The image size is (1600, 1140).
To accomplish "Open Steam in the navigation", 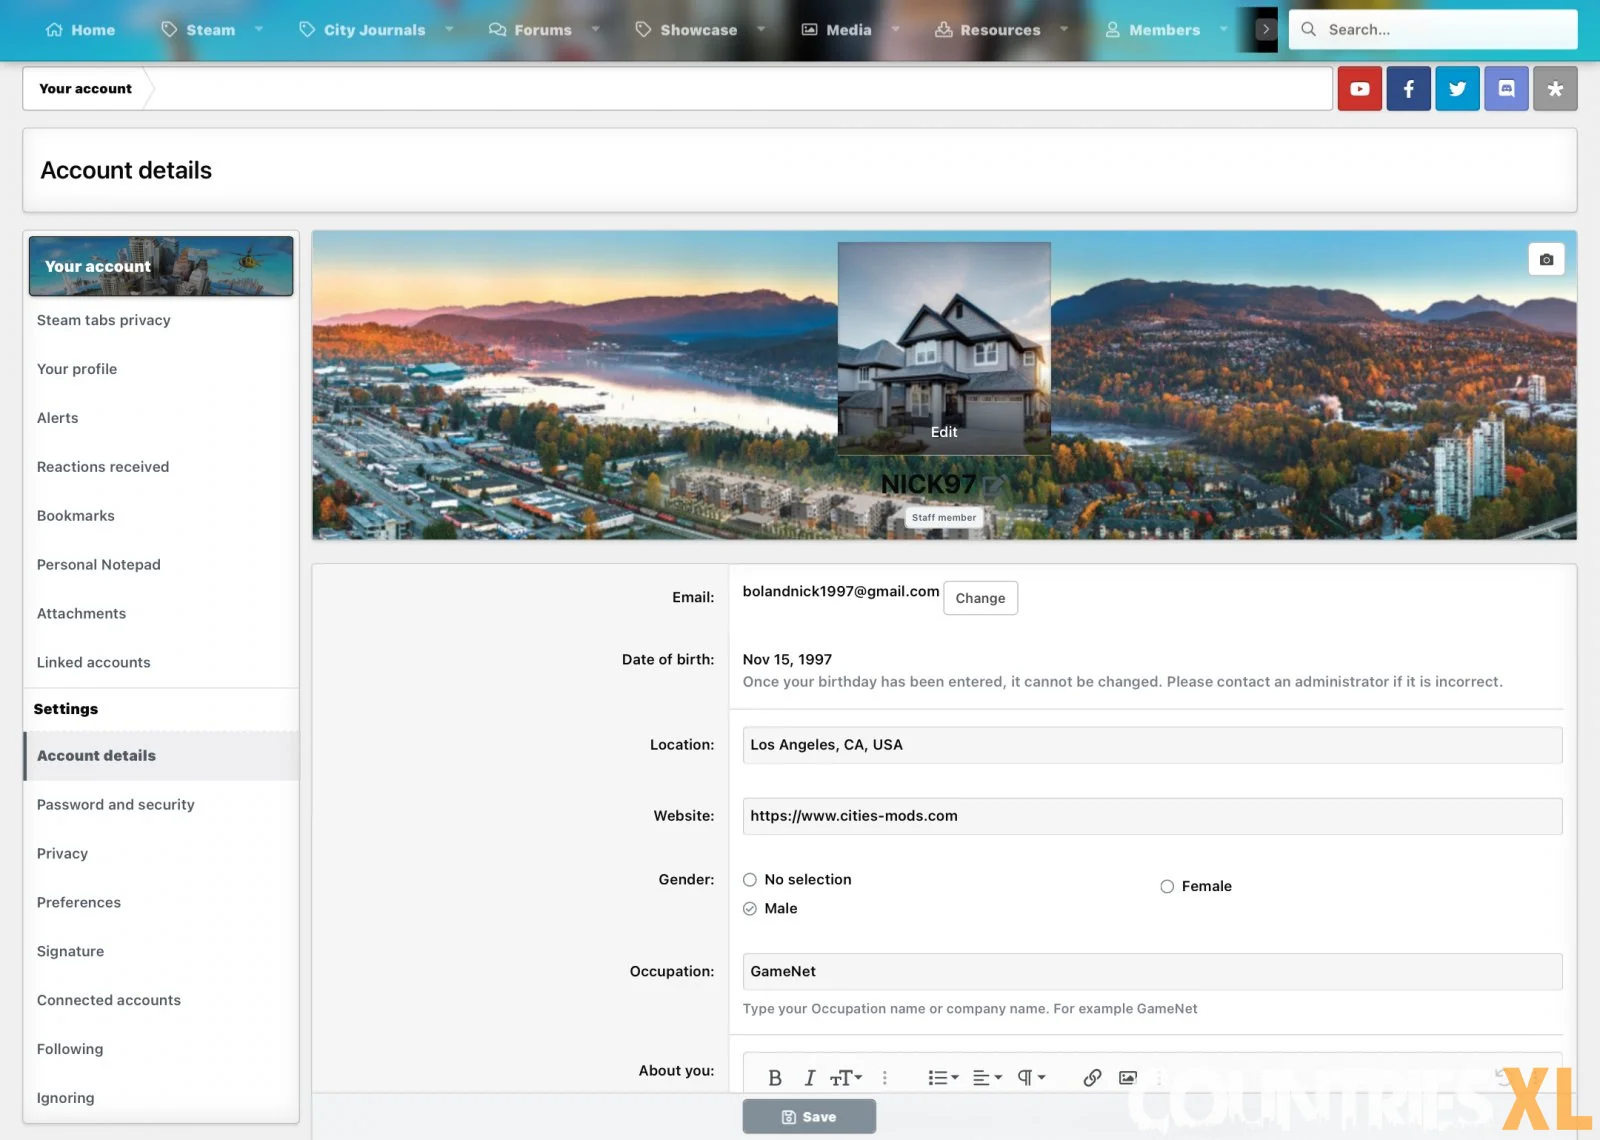I will [198, 30].
